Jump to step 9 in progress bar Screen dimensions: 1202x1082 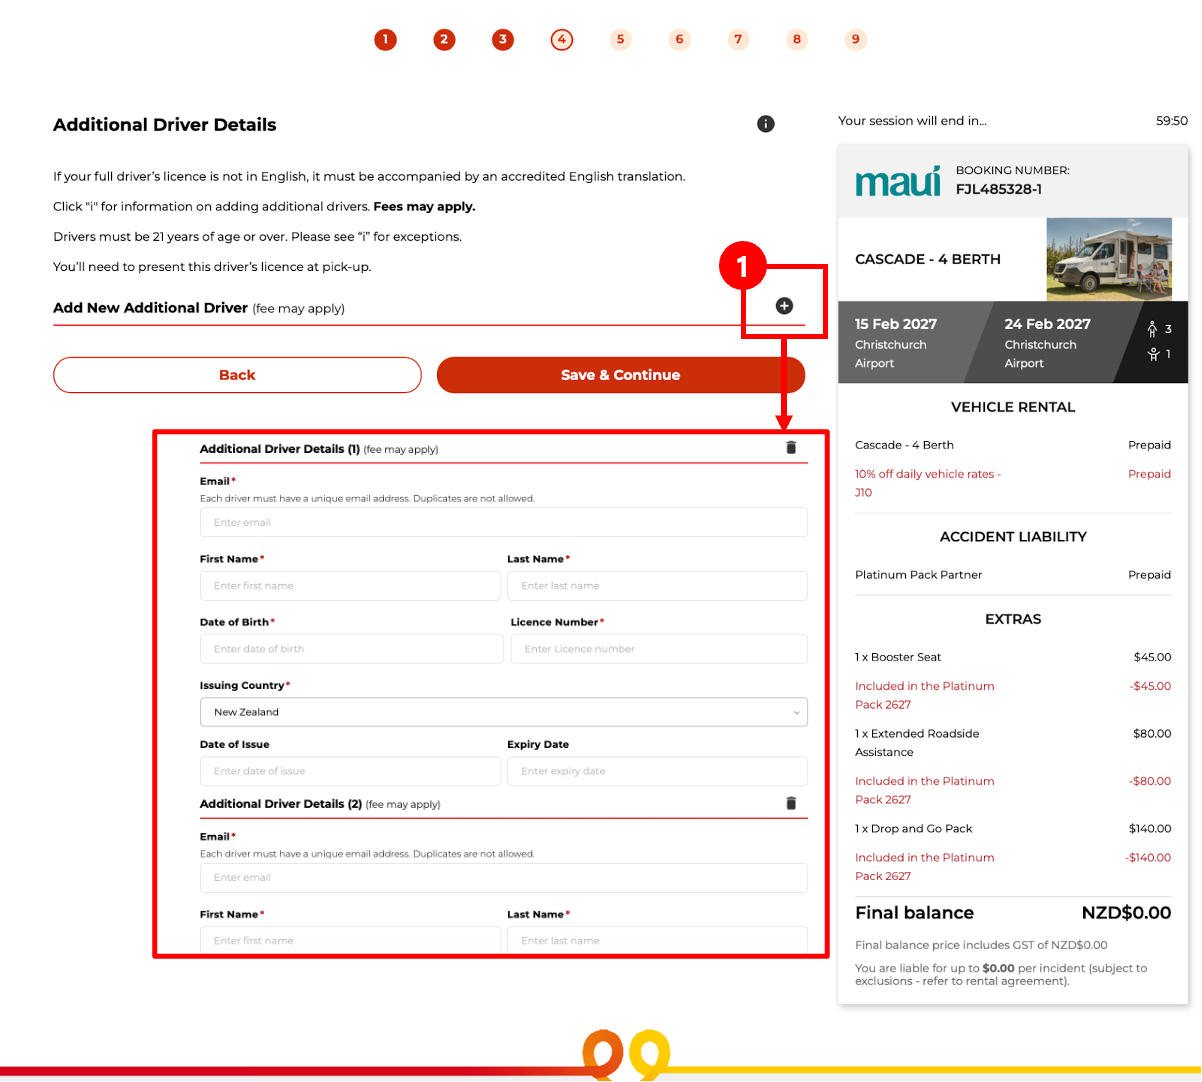coord(856,39)
